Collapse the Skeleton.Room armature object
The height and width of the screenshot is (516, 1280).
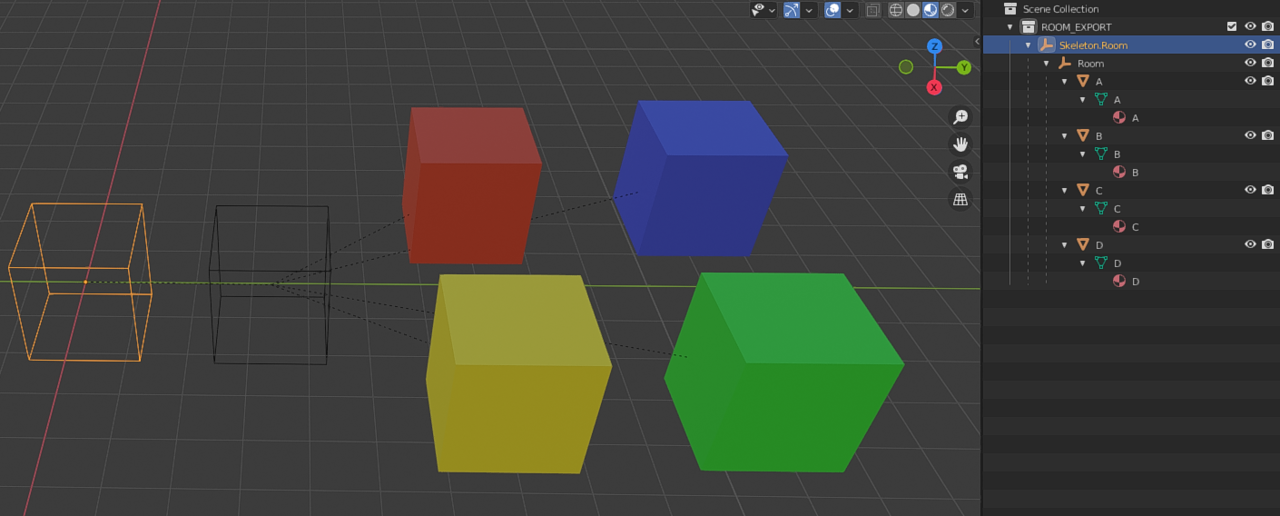(1028, 45)
